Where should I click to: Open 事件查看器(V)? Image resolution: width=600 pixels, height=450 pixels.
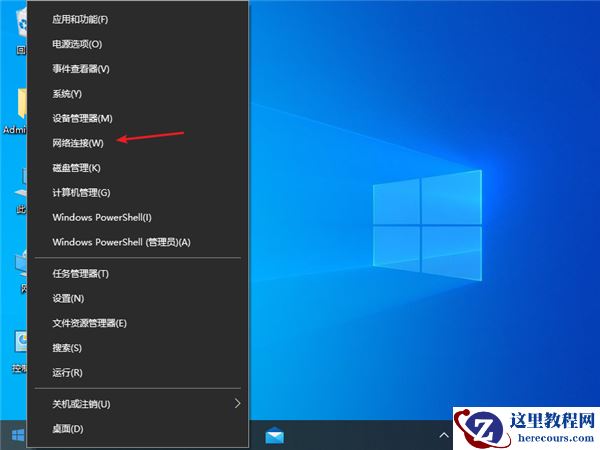pos(138,69)
